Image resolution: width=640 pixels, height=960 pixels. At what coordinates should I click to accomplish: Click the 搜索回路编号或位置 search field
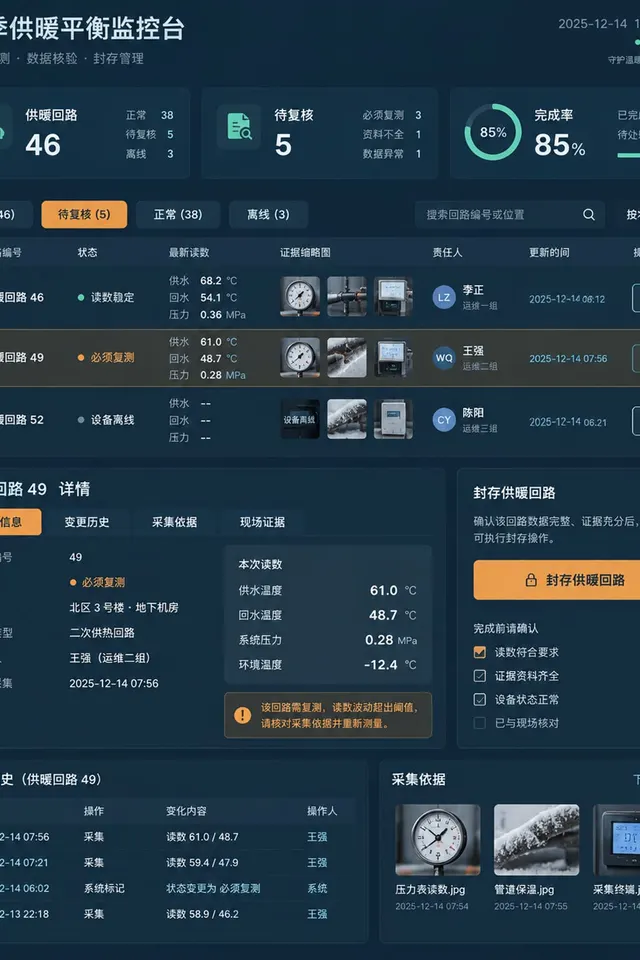coord(510,215)
